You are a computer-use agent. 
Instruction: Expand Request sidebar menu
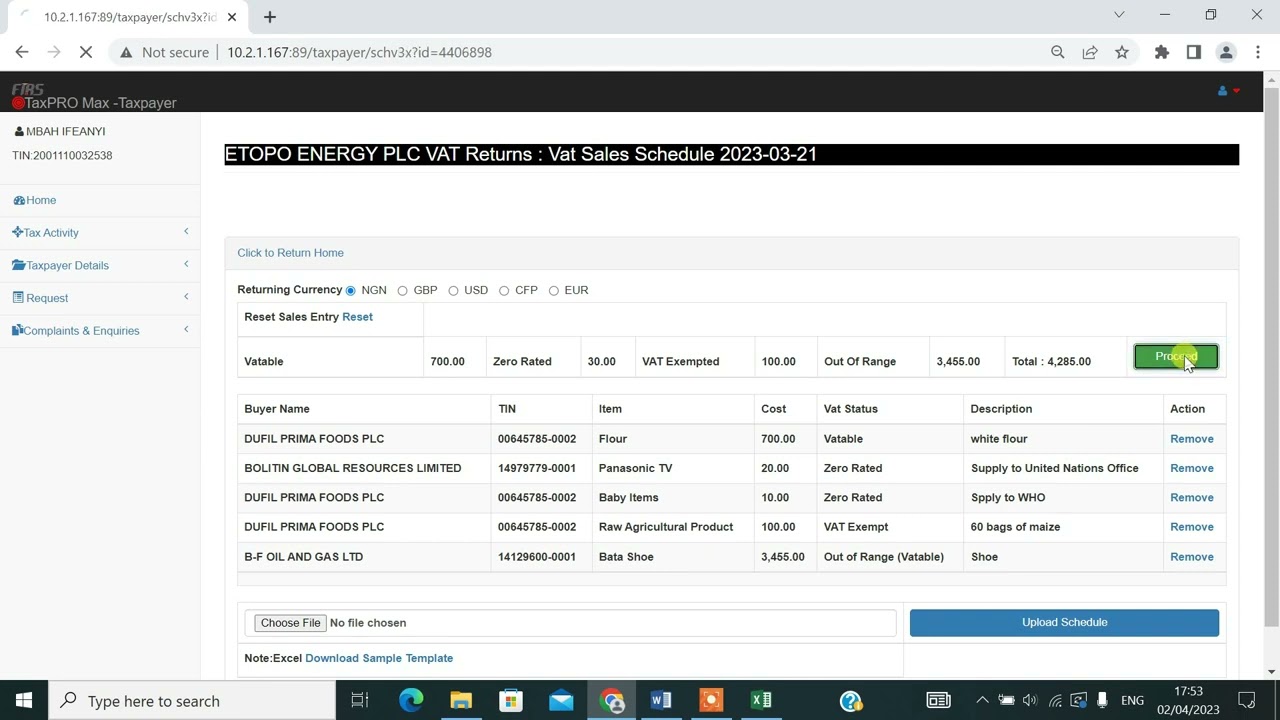click(100, 298)
